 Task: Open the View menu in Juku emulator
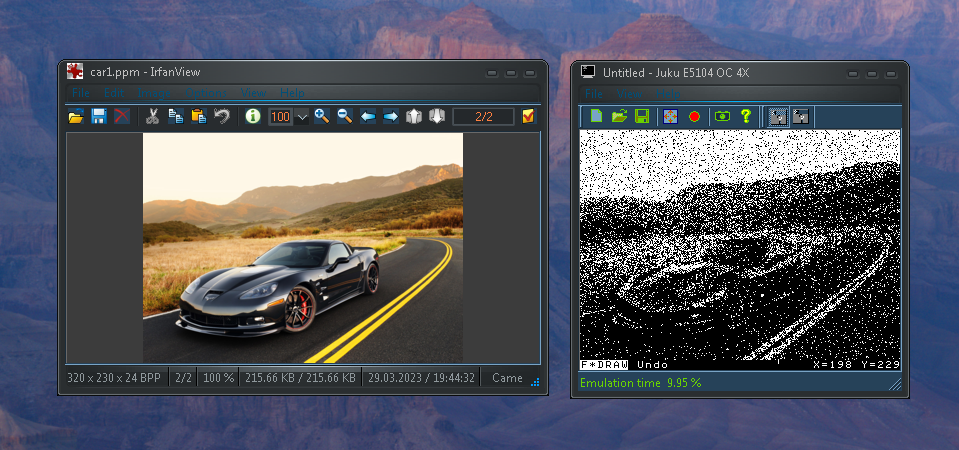[629, 93]
